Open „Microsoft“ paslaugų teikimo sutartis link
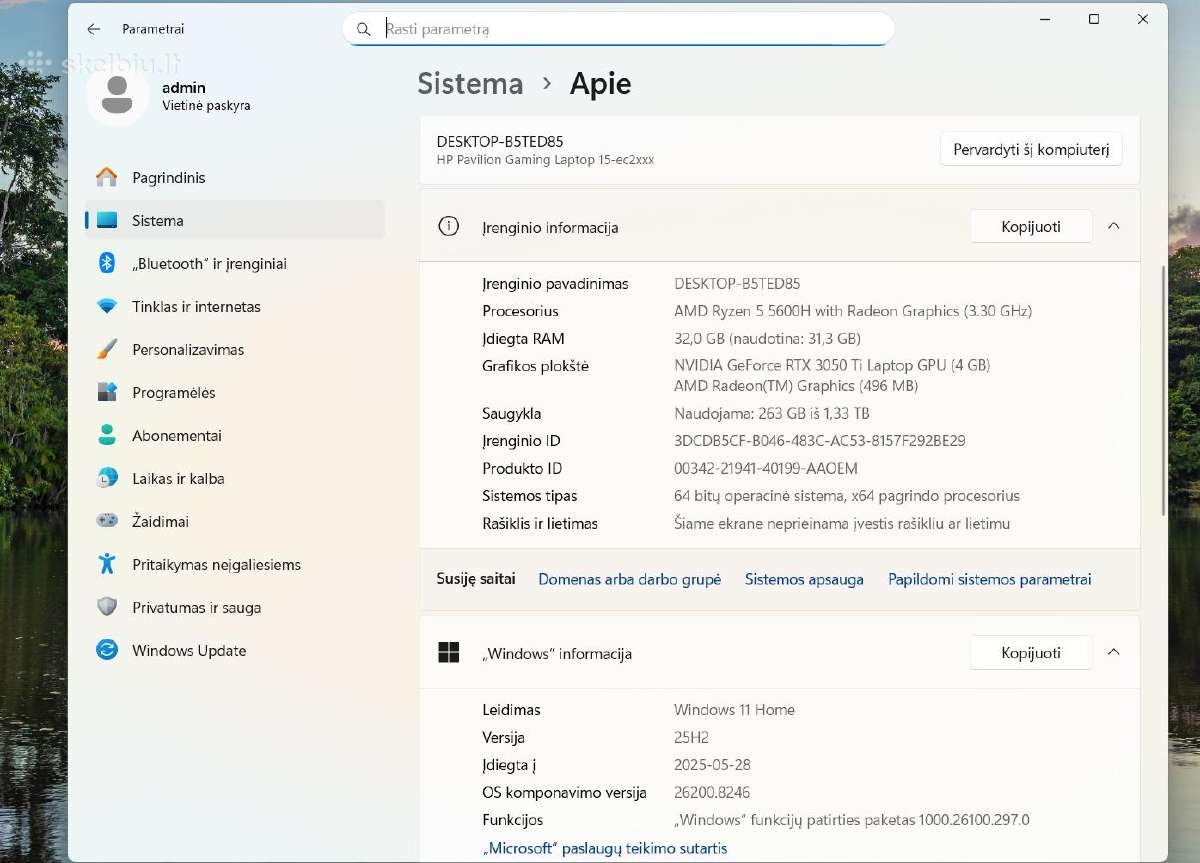 [x=604, y=848]
